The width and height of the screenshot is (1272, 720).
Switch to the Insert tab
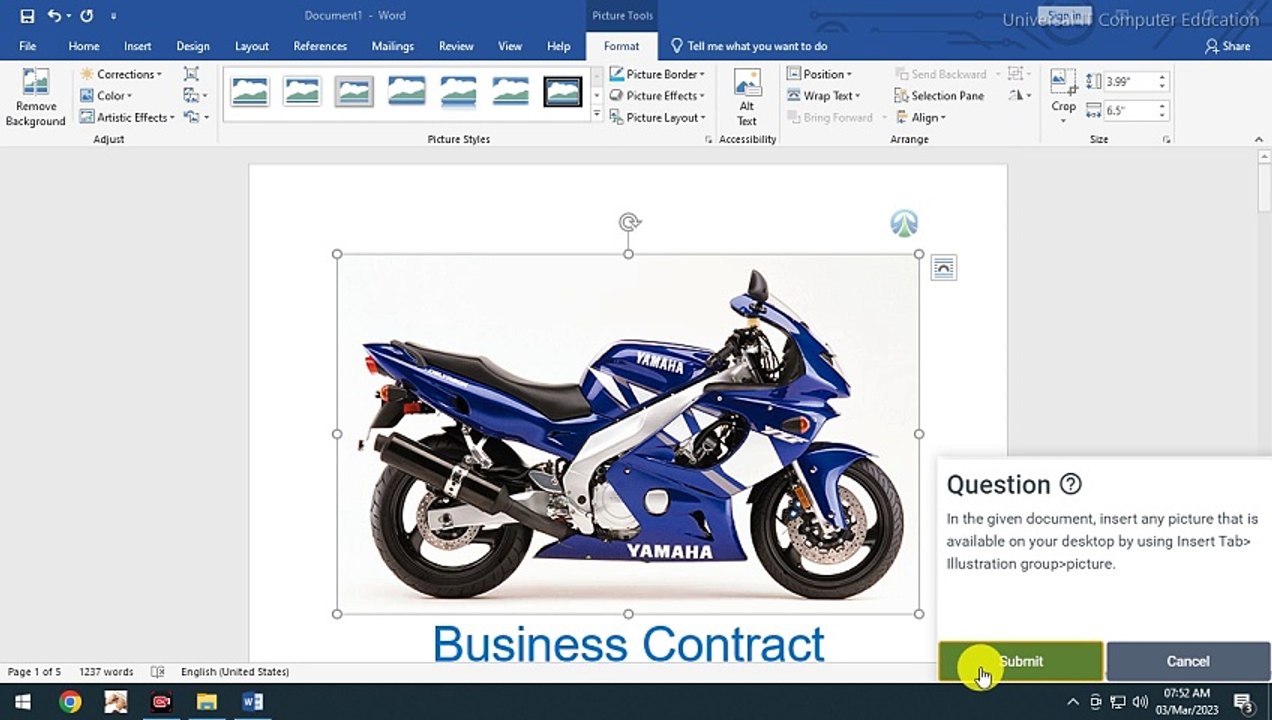click(x=138, y=46)
